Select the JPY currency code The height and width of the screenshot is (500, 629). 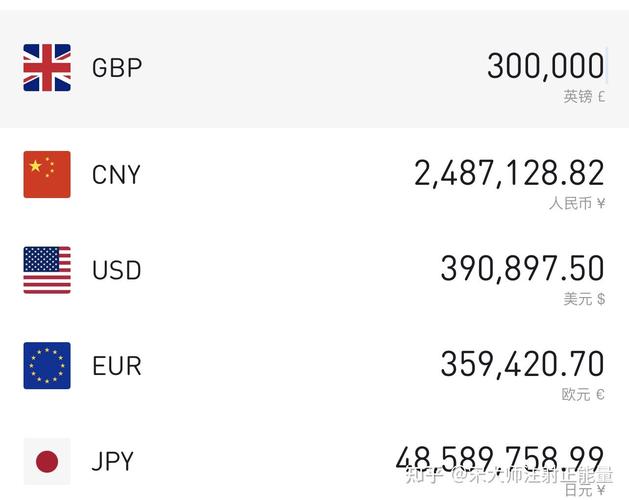pos(112,461)
